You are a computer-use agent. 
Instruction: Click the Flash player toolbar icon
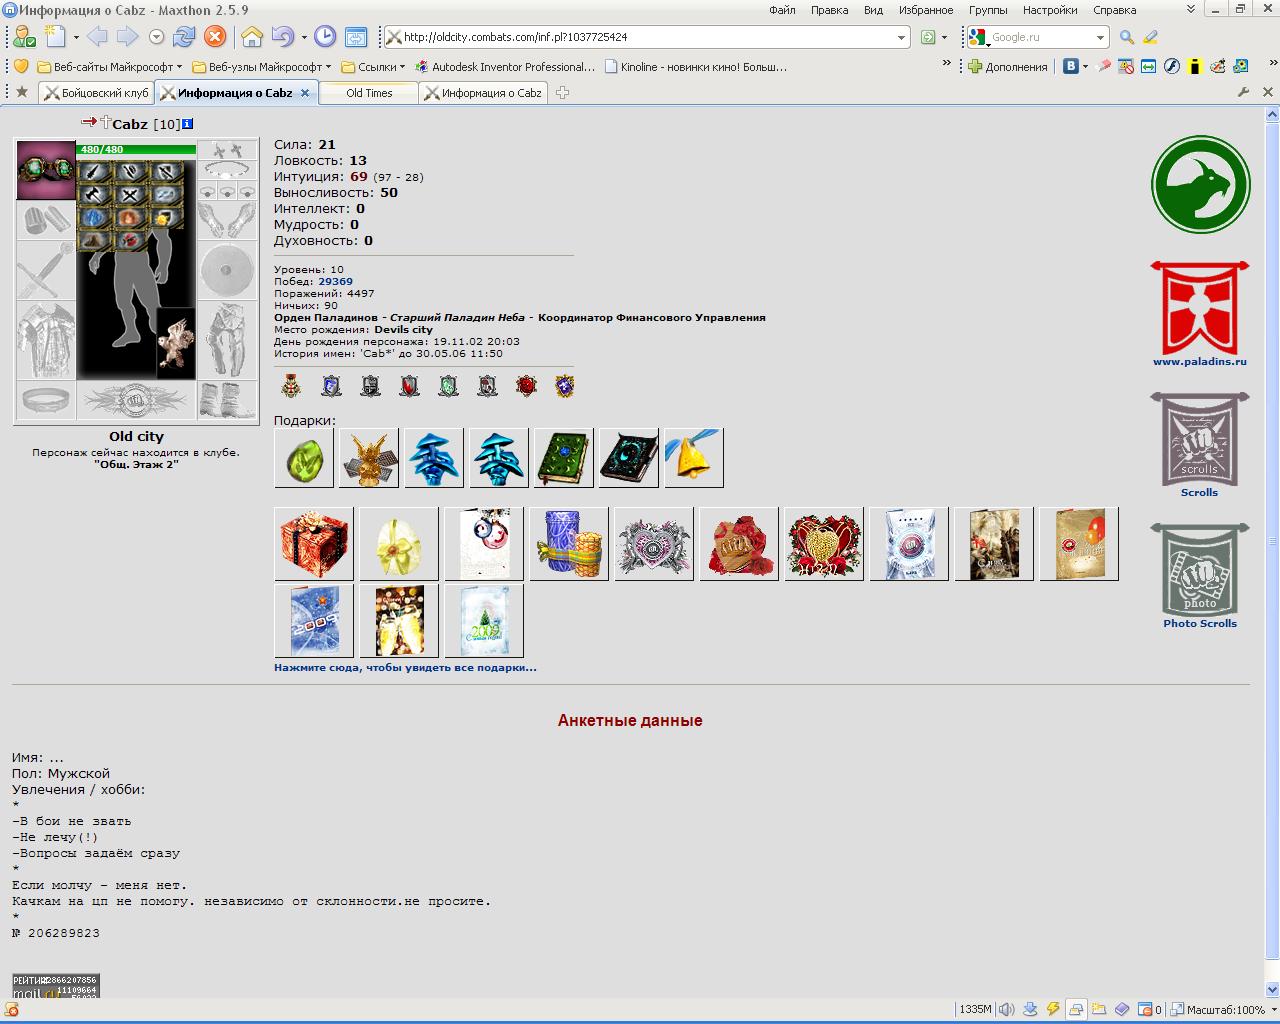[1171, 67]
